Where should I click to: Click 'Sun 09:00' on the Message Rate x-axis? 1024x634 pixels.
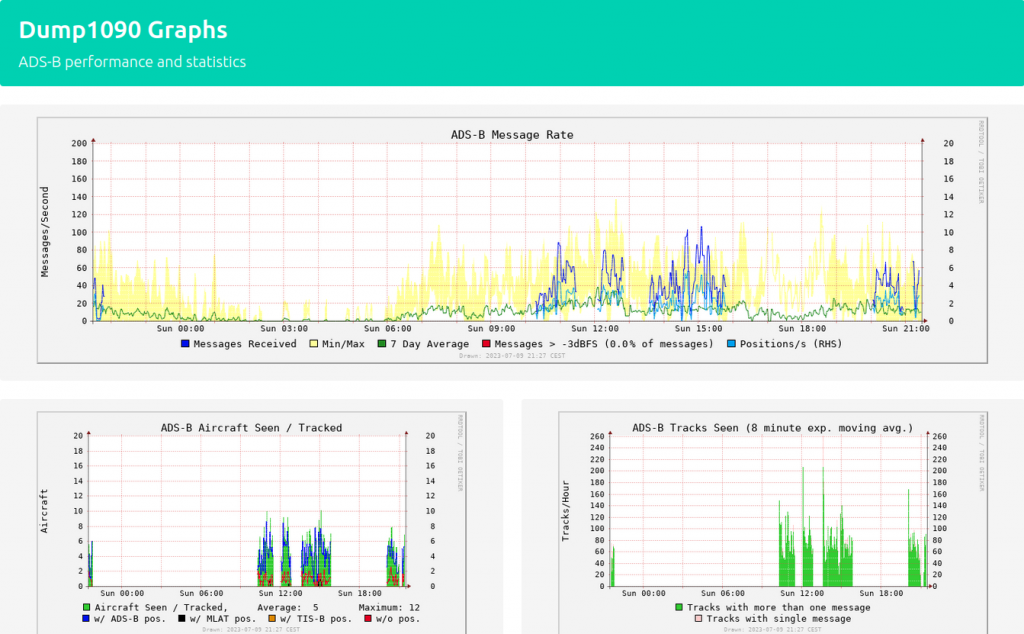tap(491, 328)
